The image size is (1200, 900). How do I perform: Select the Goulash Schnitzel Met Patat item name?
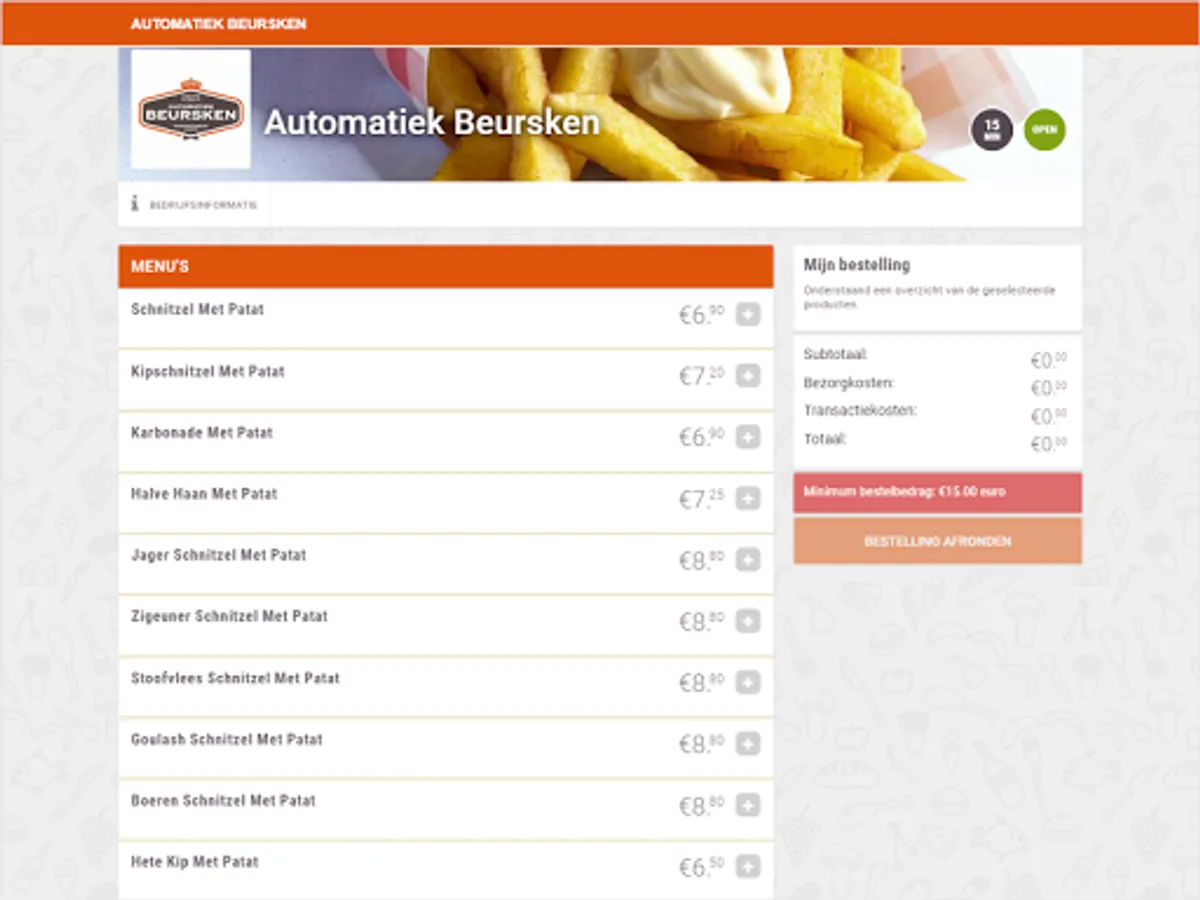pyautogui.click(x=227, y=740)
